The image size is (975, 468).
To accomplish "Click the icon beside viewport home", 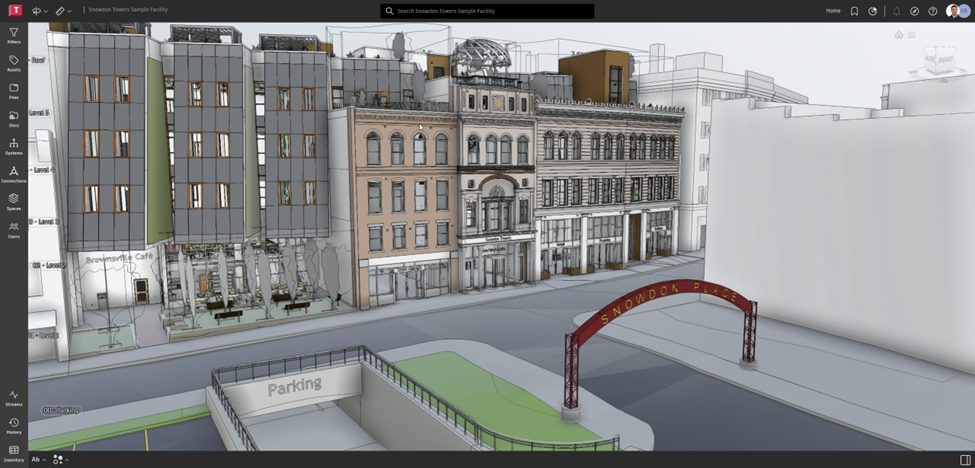I will tap(912, 35).
